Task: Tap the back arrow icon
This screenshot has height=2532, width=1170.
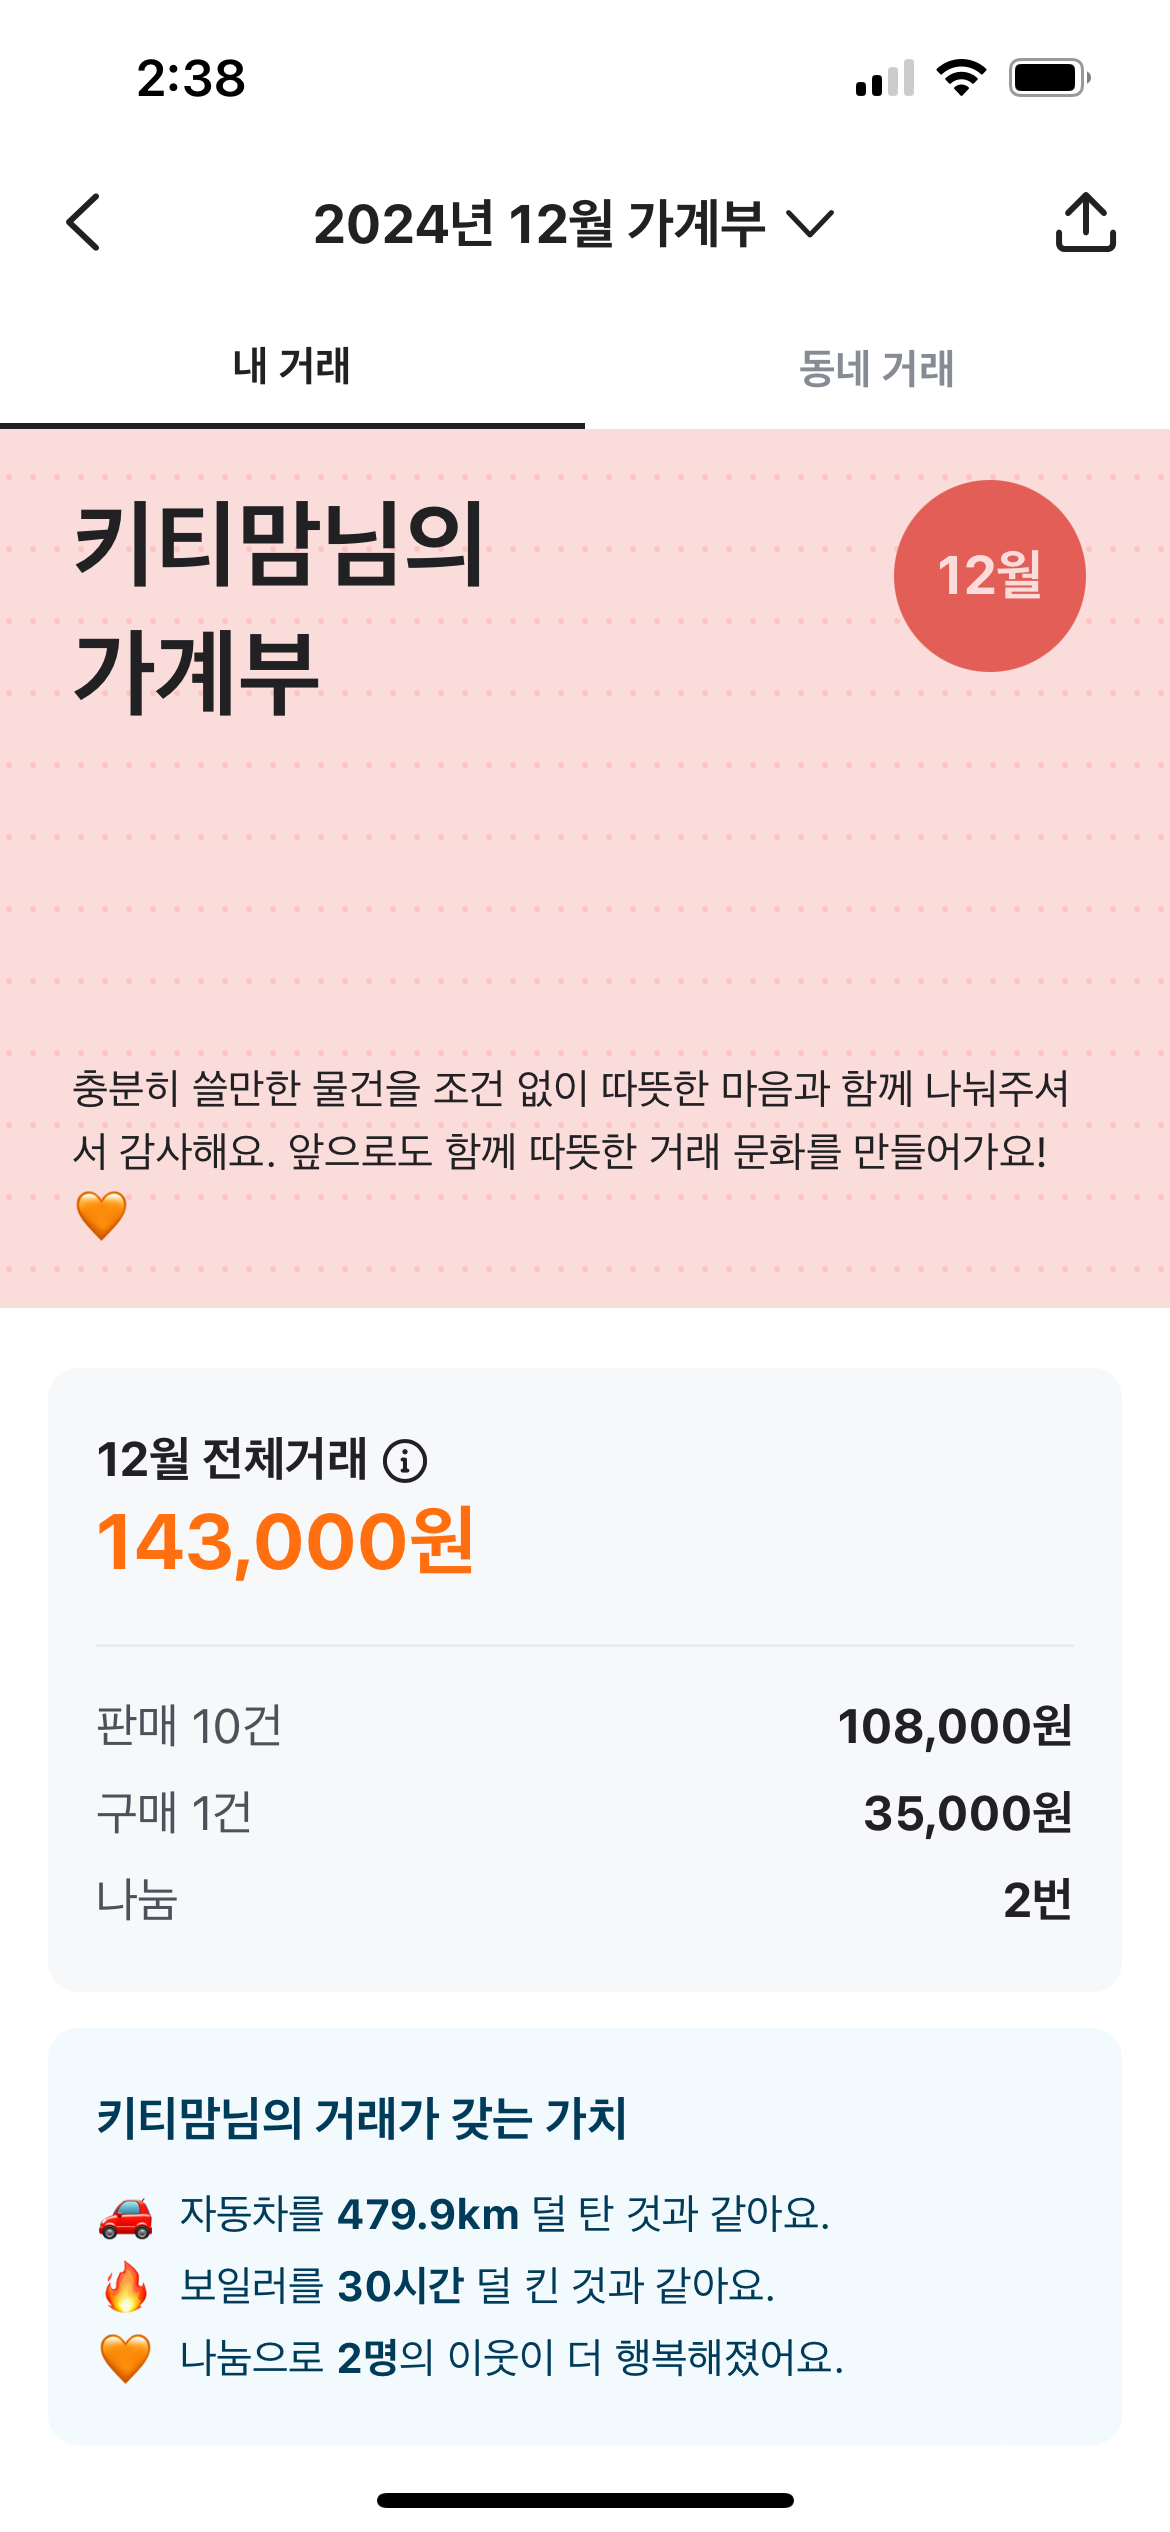Action: (x=84, y=222)
